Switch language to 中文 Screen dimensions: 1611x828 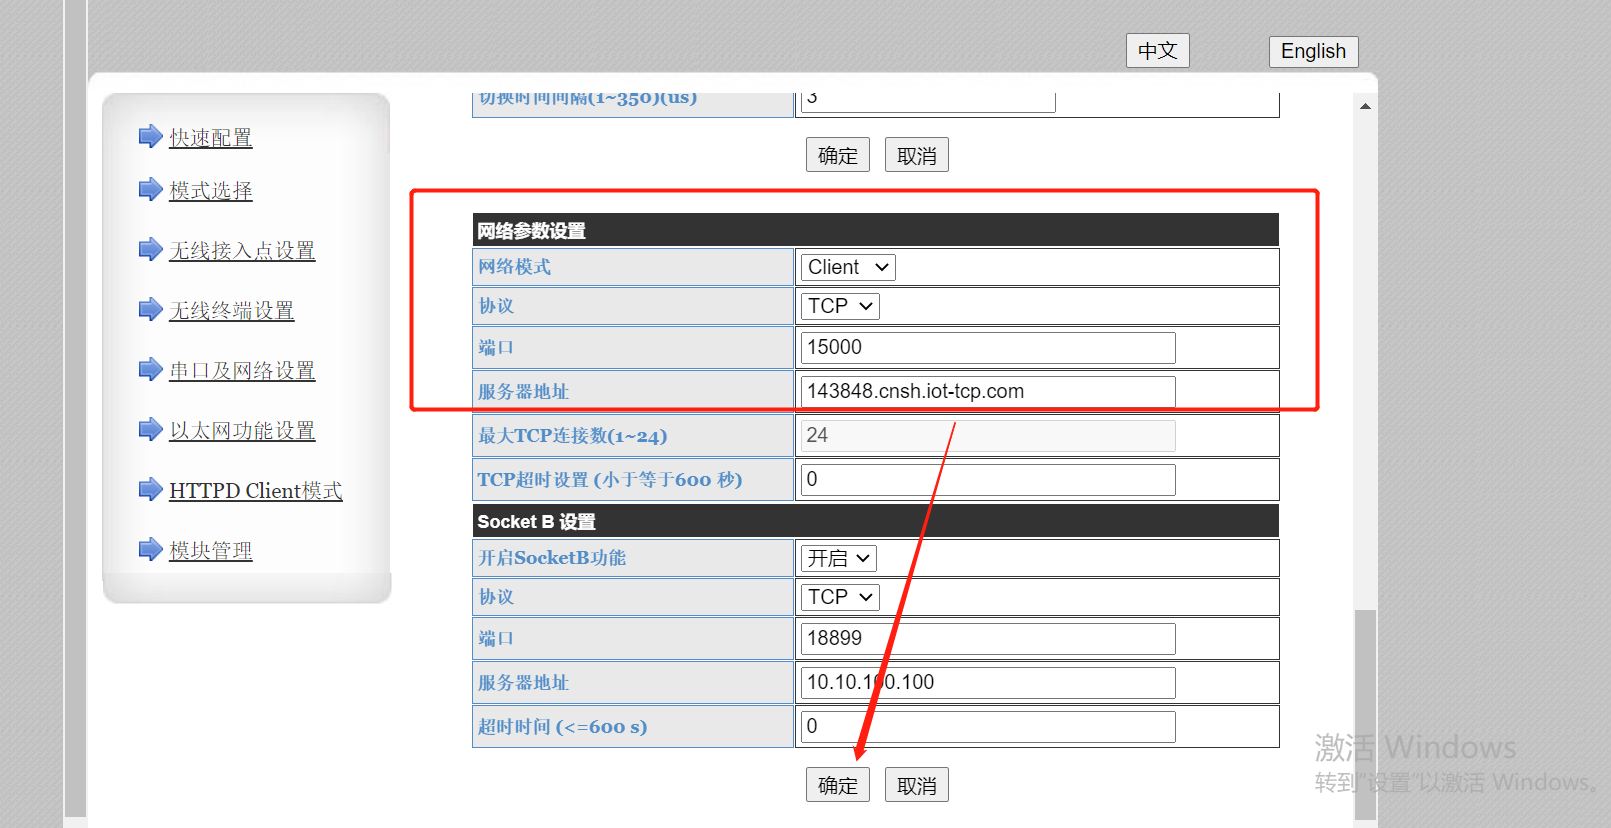(1157, 51)
